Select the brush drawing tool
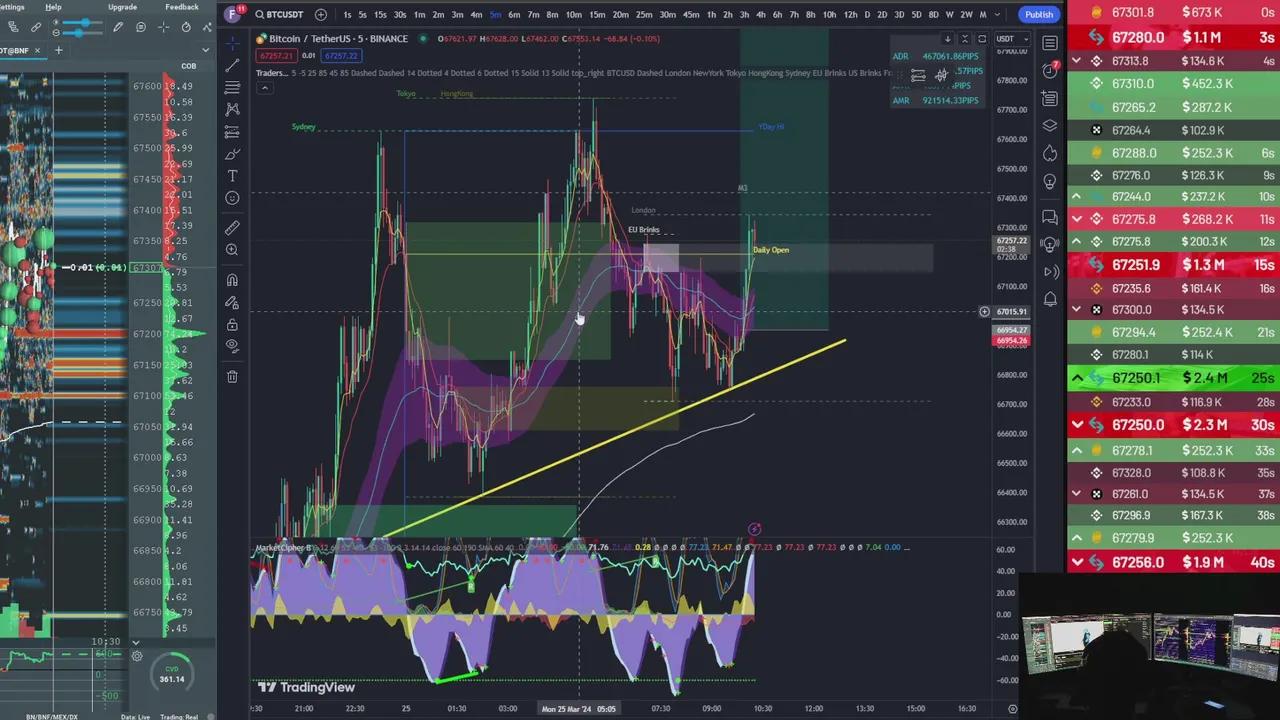 [x=232, y=154]
